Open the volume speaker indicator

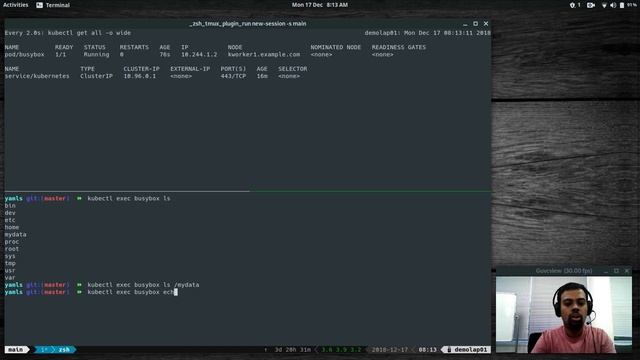(x=613, y=5)
